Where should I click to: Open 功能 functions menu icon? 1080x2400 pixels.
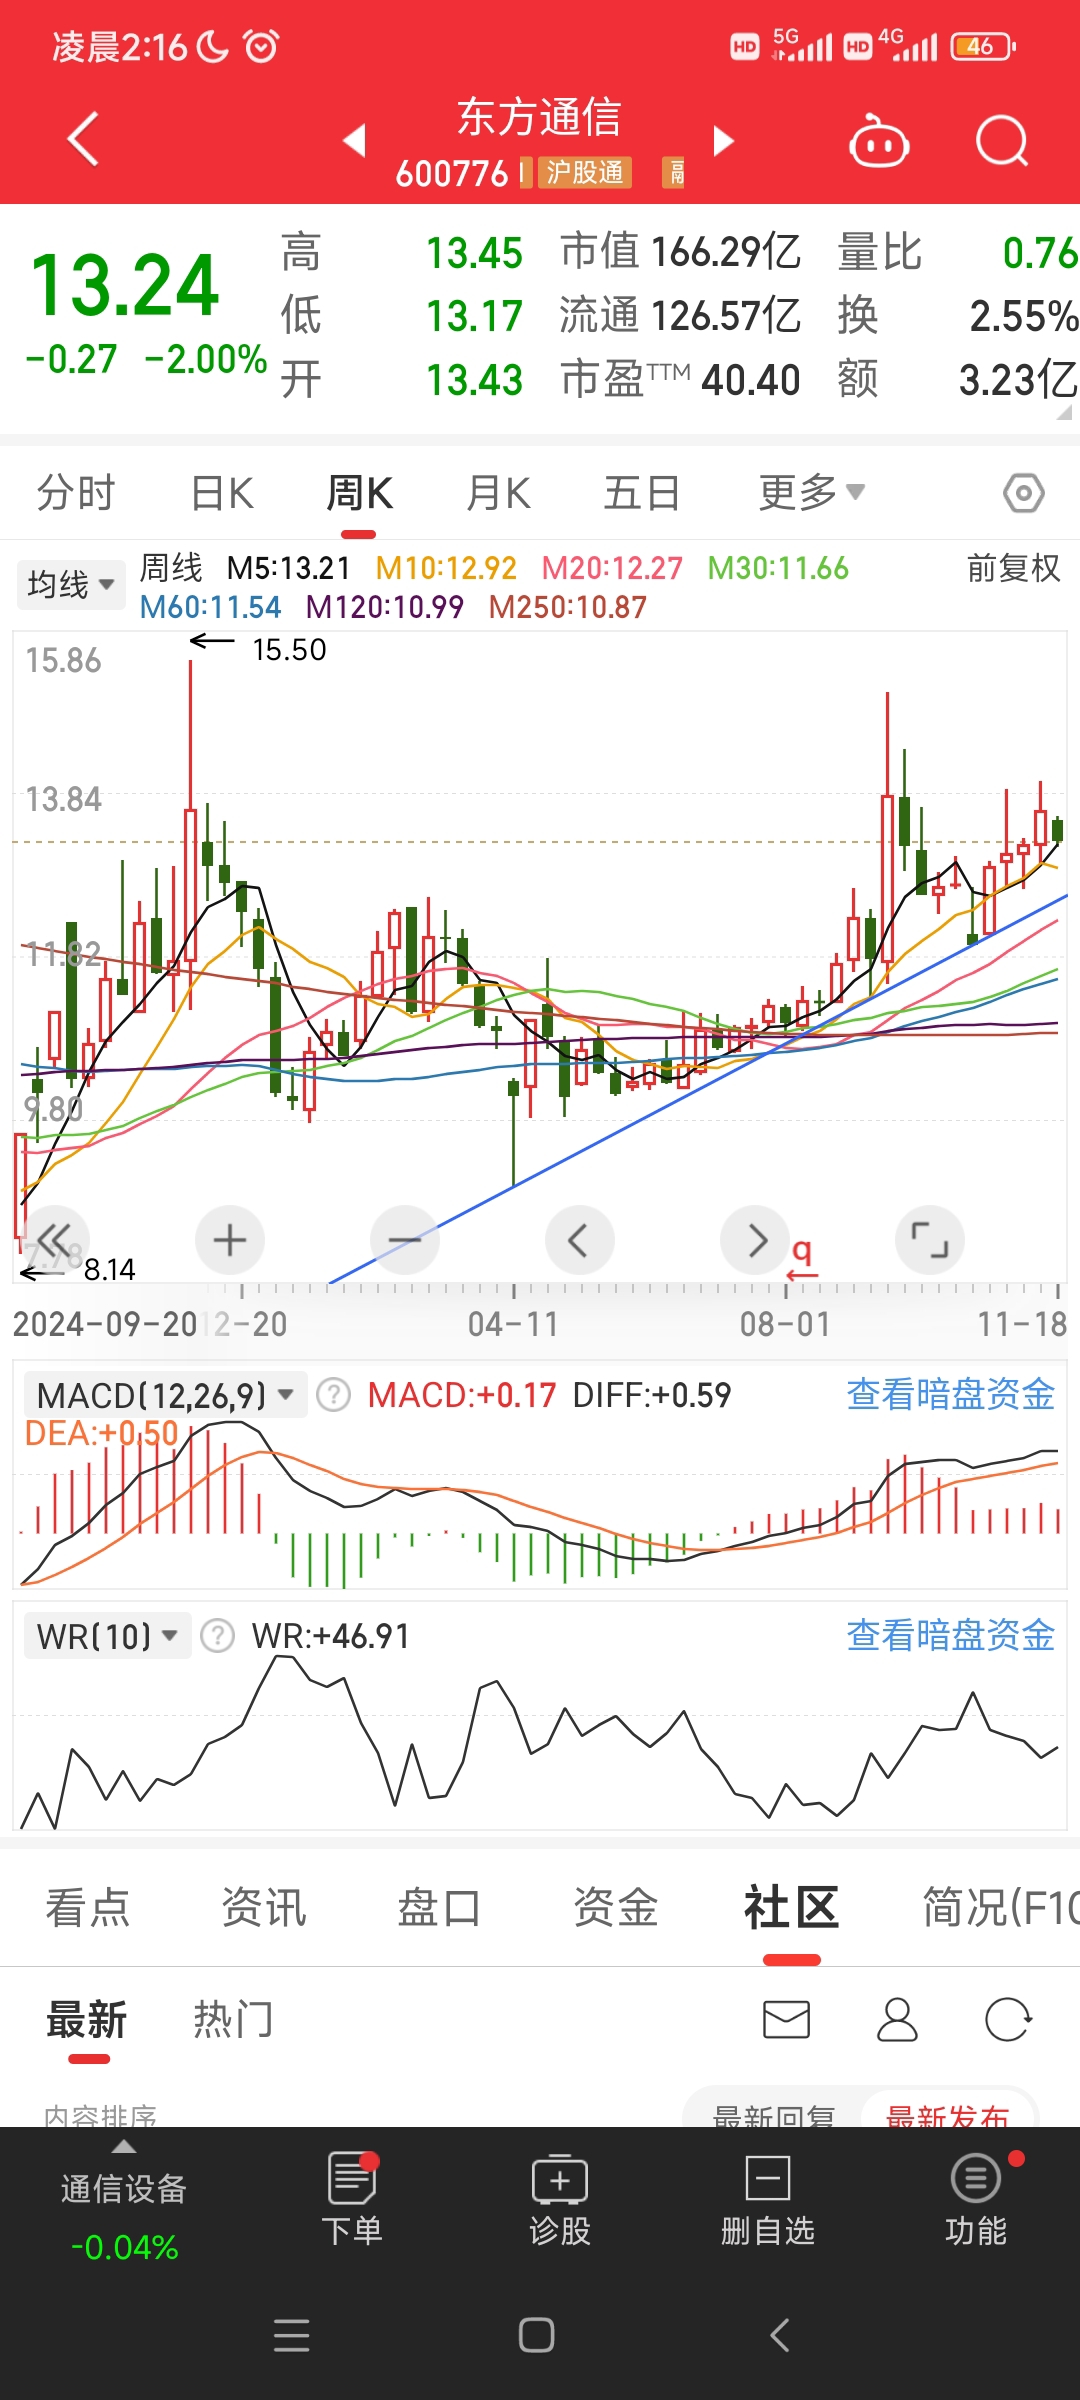click(x=976, y=2199)
